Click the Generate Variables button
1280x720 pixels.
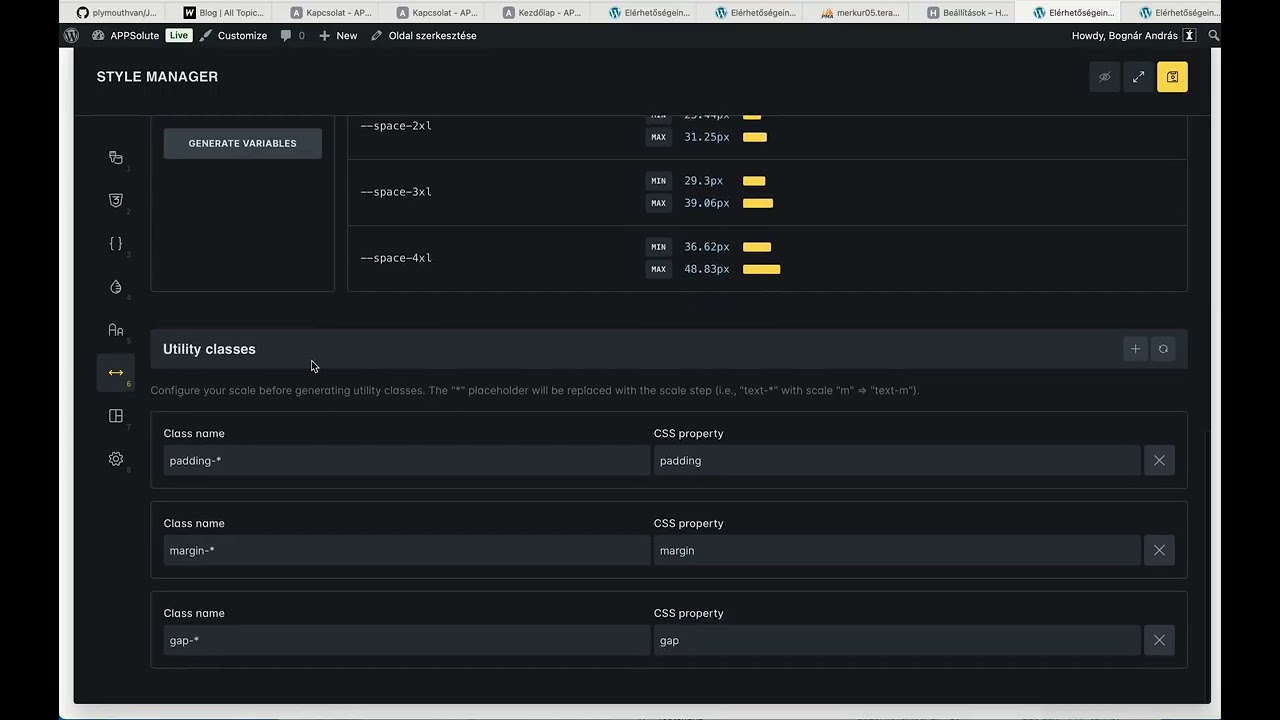pyautogui.click(x=243, y=143)
